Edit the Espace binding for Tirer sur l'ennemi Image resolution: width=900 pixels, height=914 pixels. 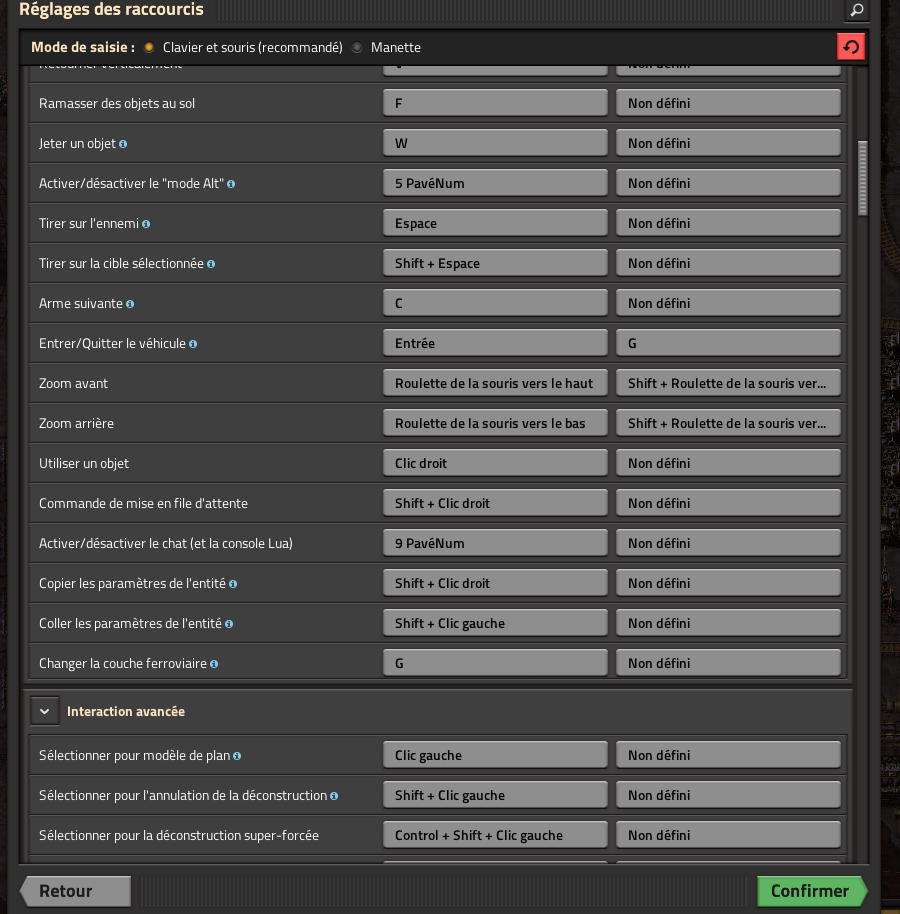pyautogui.click(x=495, y=223)
